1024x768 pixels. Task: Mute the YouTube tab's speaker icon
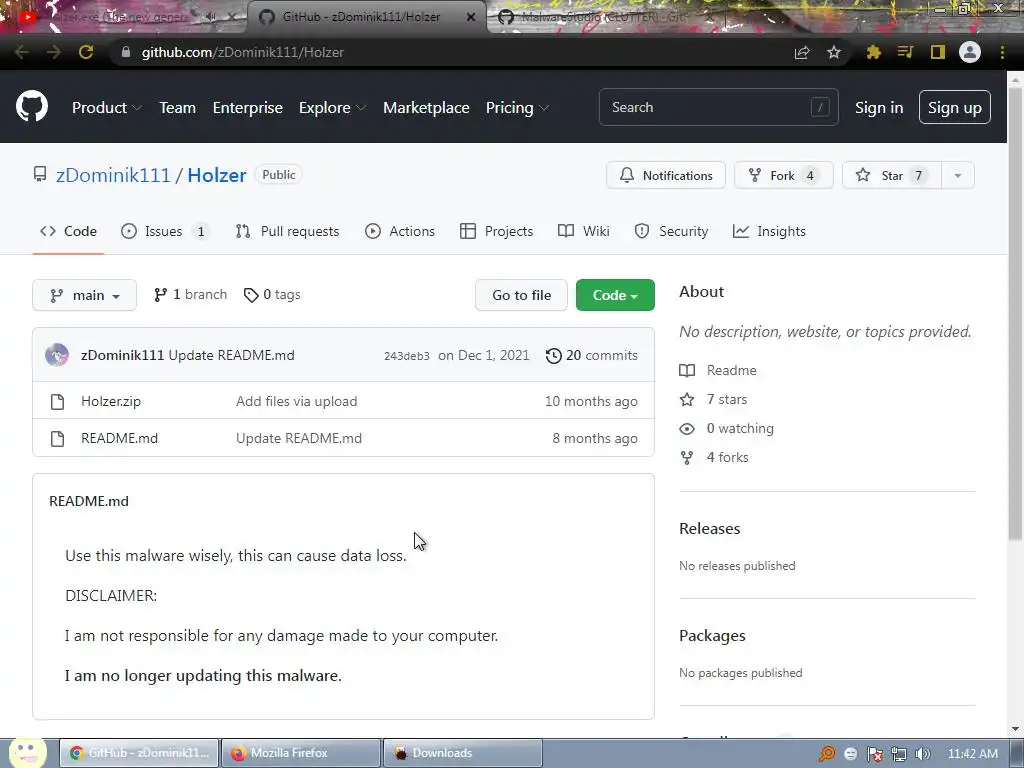click(x=211, y=17)
